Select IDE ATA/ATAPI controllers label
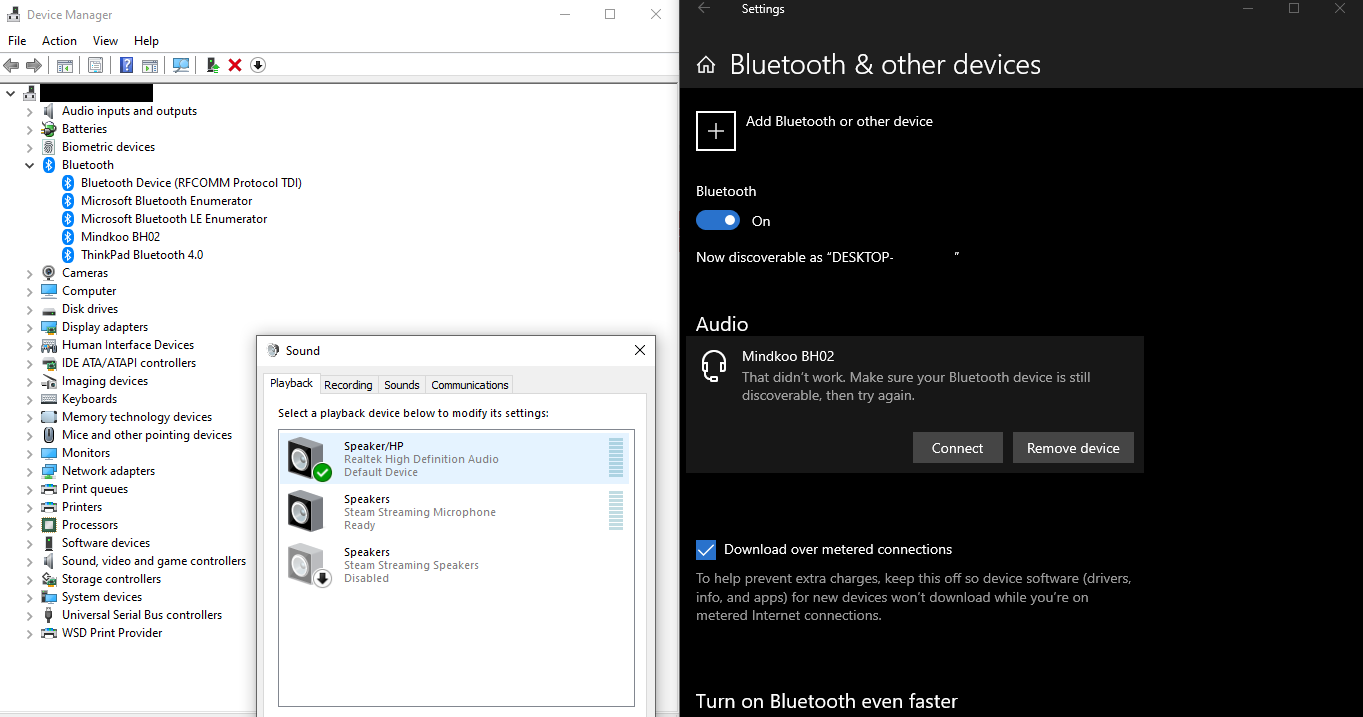Viewport: 1363px width, 717px height. [129, 363]
